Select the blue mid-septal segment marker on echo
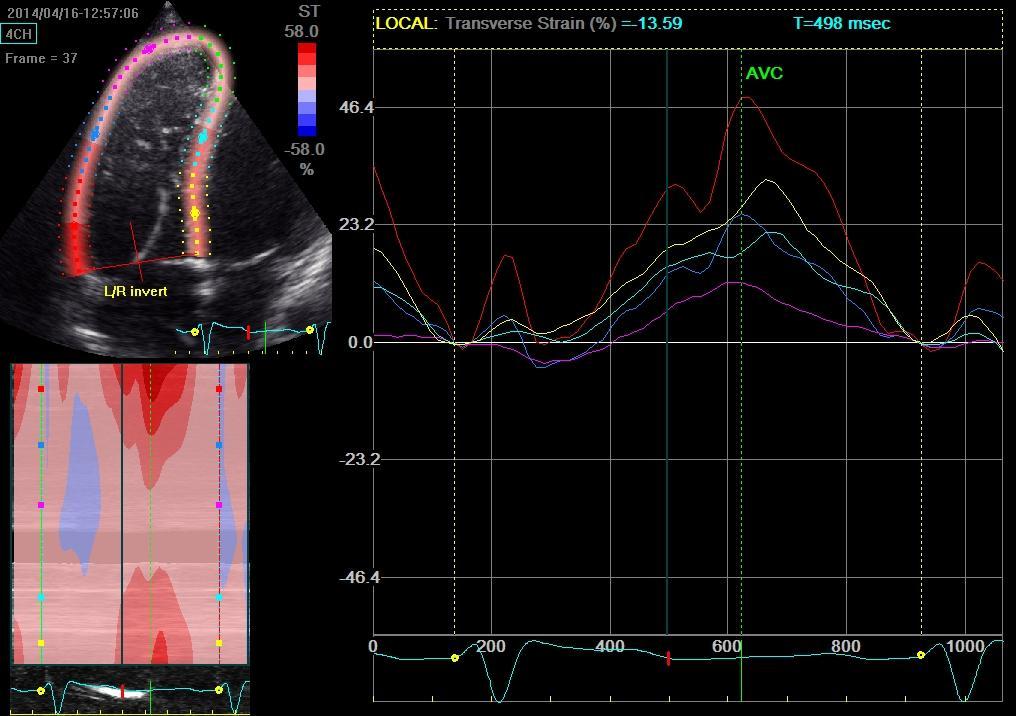Image resolution: width=1016 pixels, height=716 pixels. pos(95,133)
